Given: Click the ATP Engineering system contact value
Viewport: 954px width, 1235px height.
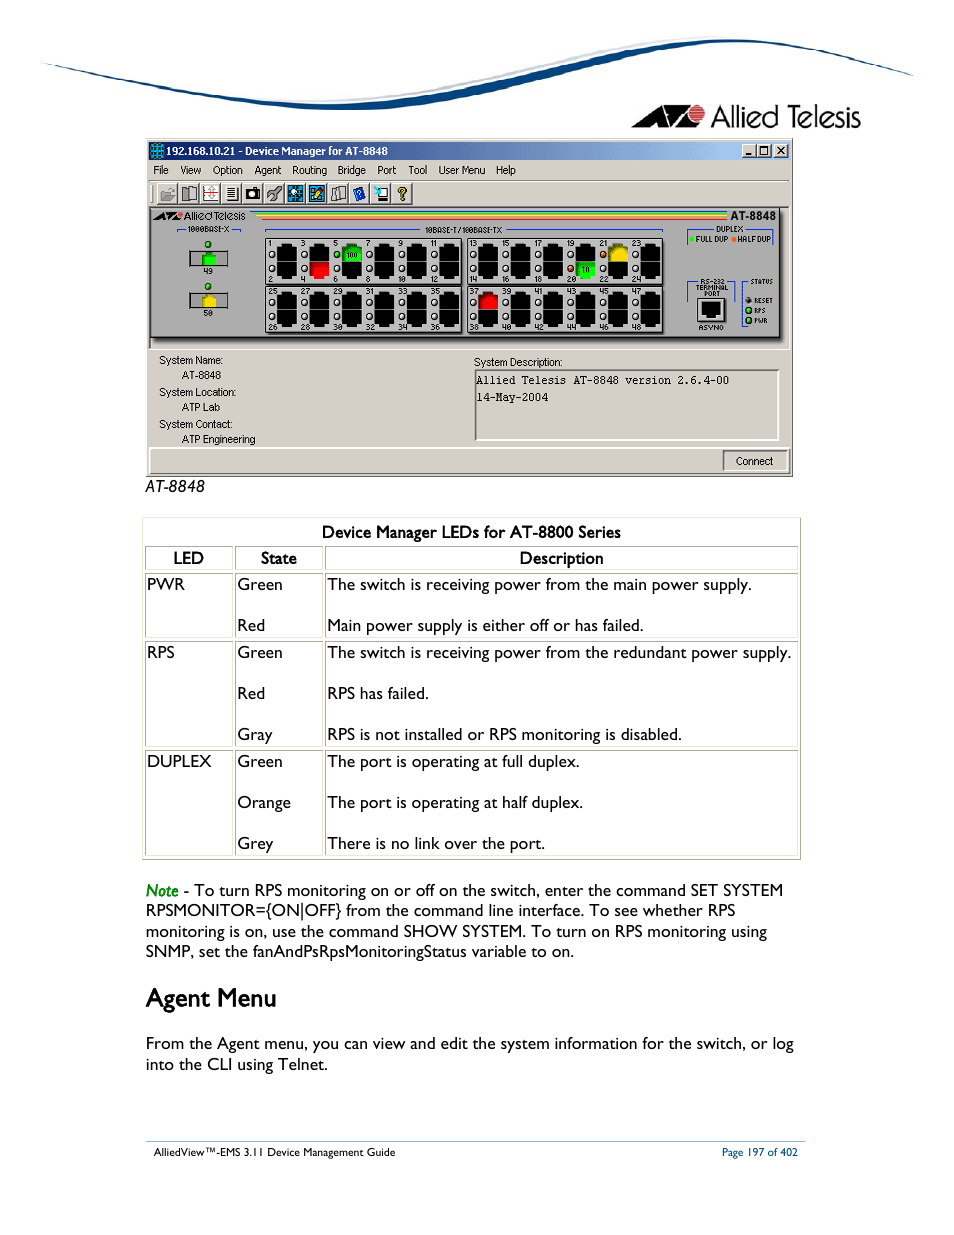Looking at the screenshot, I should (218, 440).
